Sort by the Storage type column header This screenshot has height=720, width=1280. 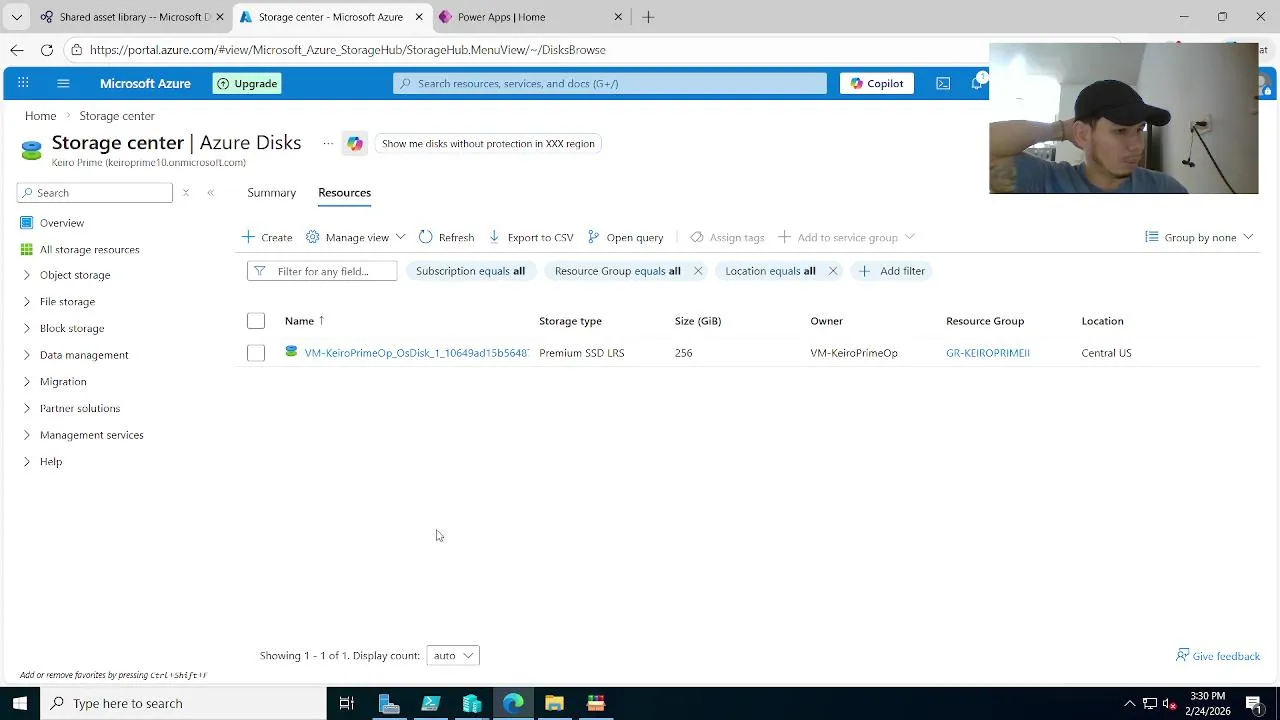570,321
